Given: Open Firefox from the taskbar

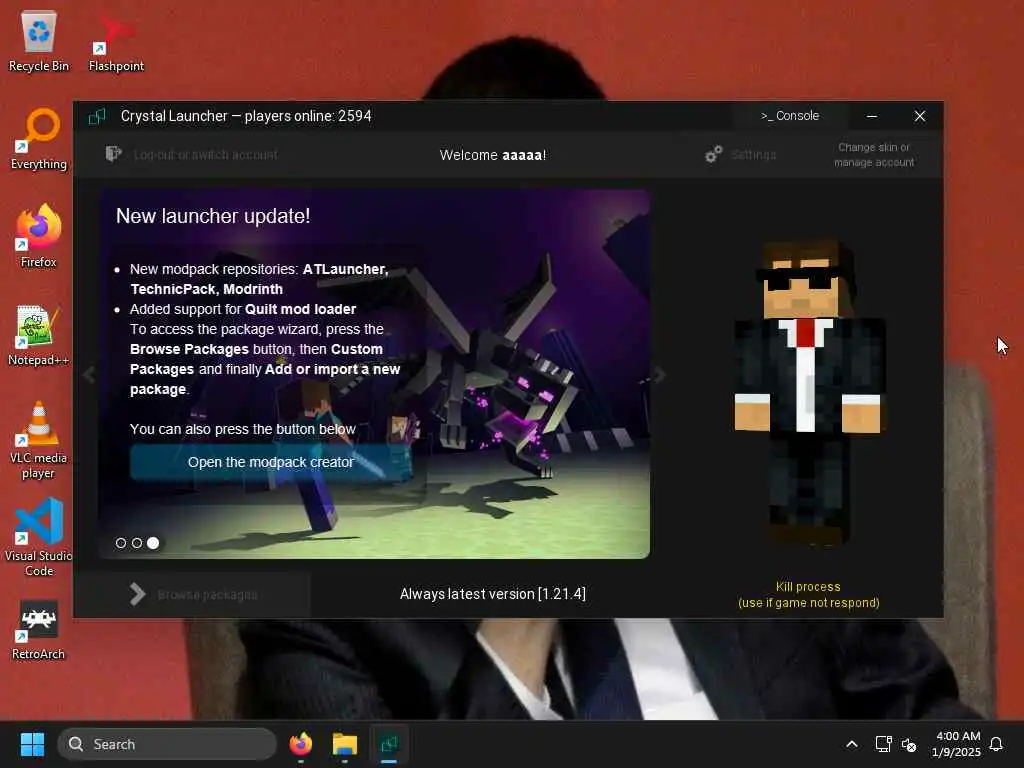Looking at the screenshot, I should point(300,744).
